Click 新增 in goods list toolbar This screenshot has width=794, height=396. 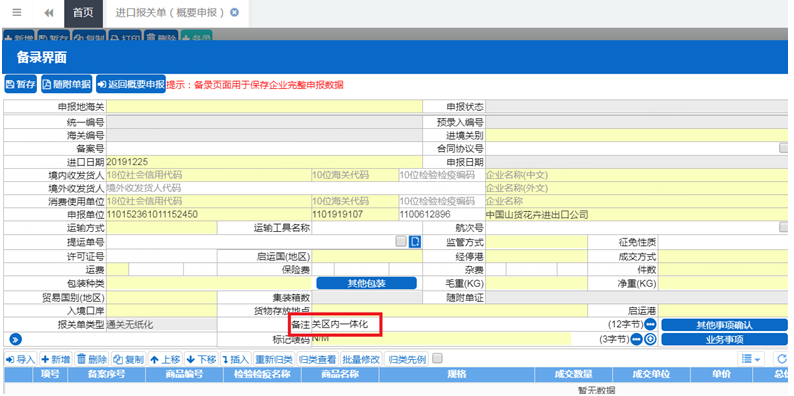click(x=56, y=360)
